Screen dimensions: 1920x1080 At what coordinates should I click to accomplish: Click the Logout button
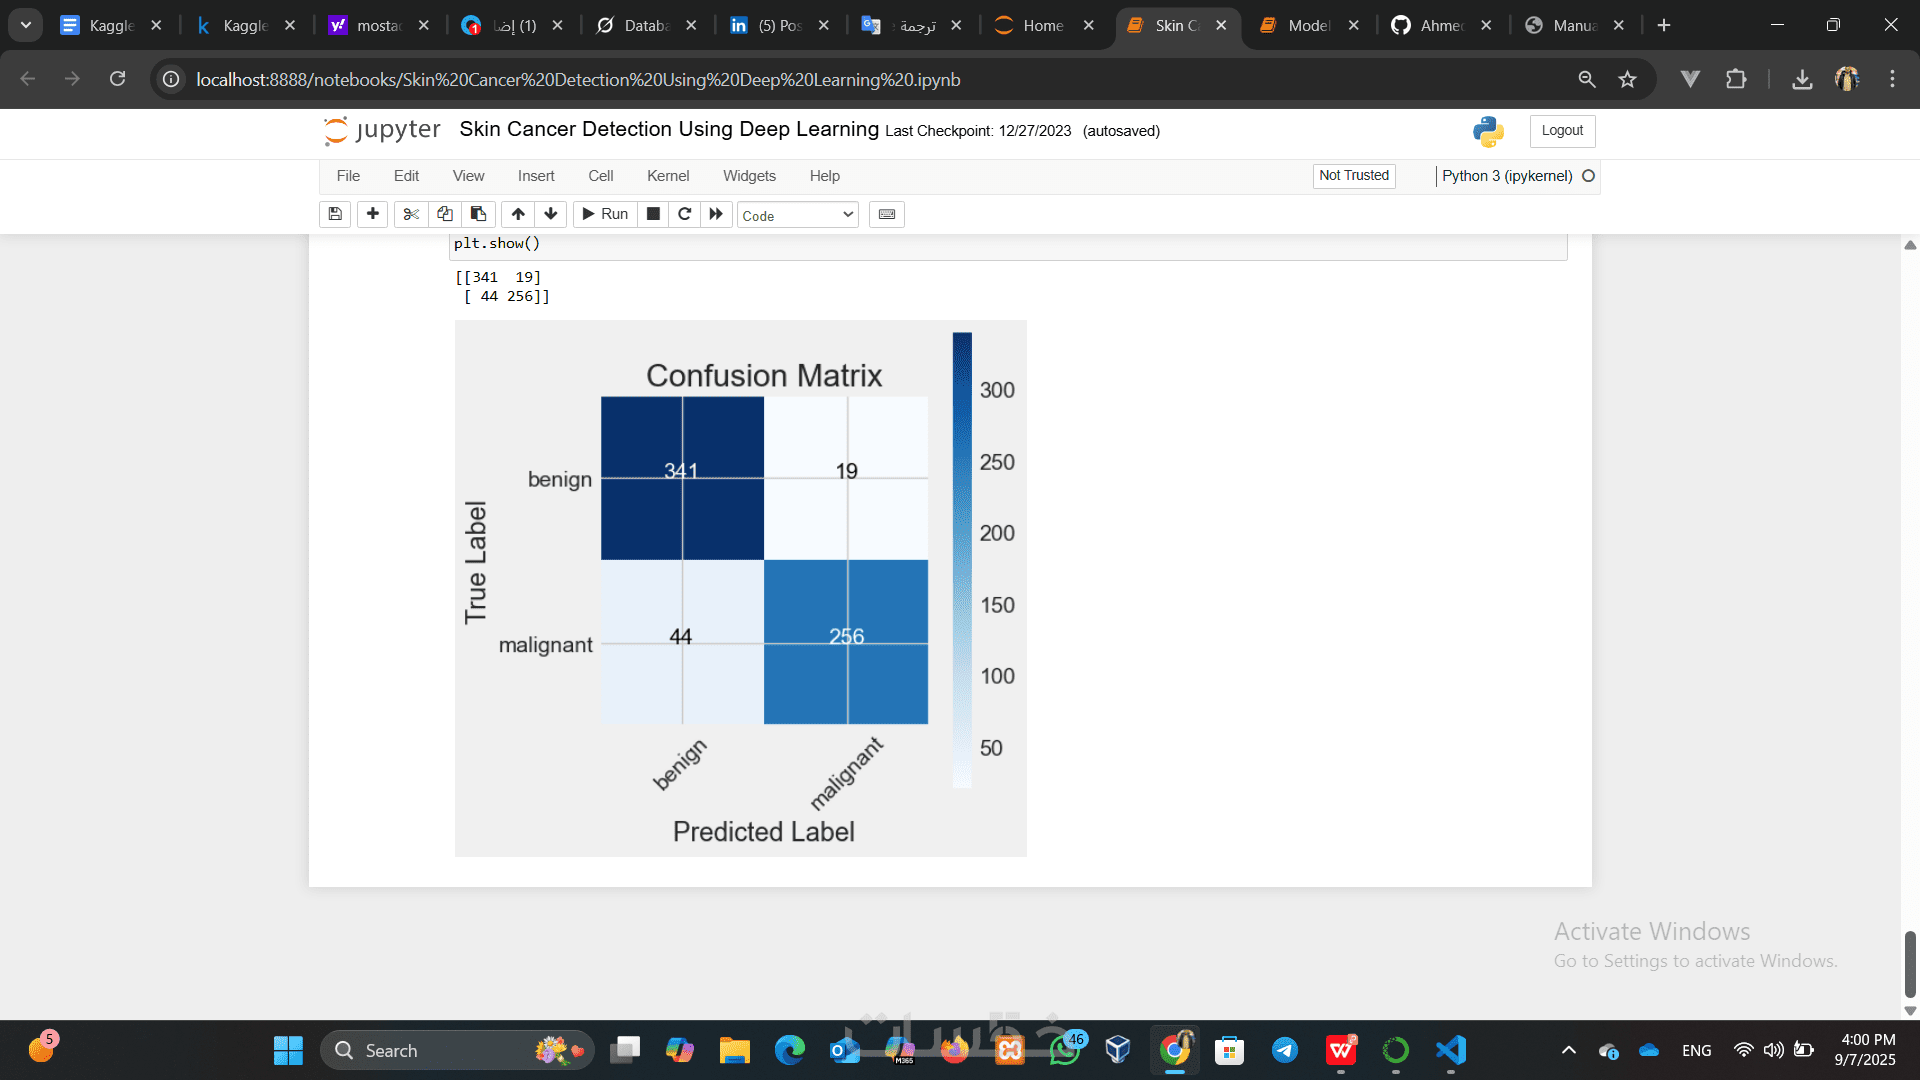pos(1561,131)
